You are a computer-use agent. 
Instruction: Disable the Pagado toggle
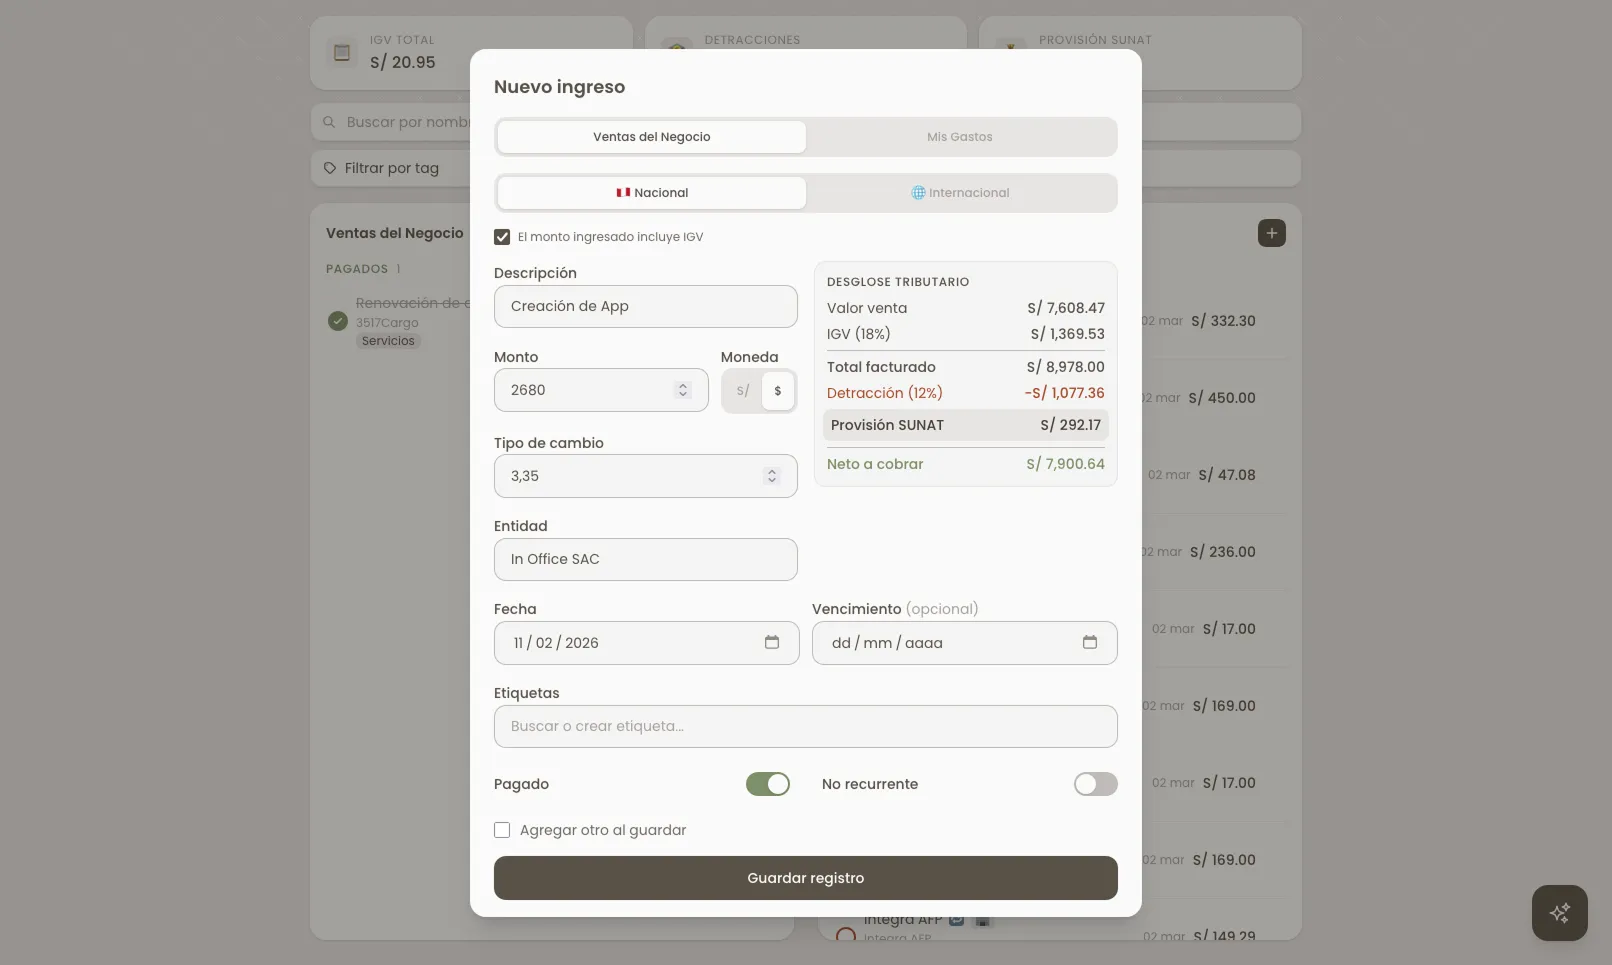pos(767,784)
